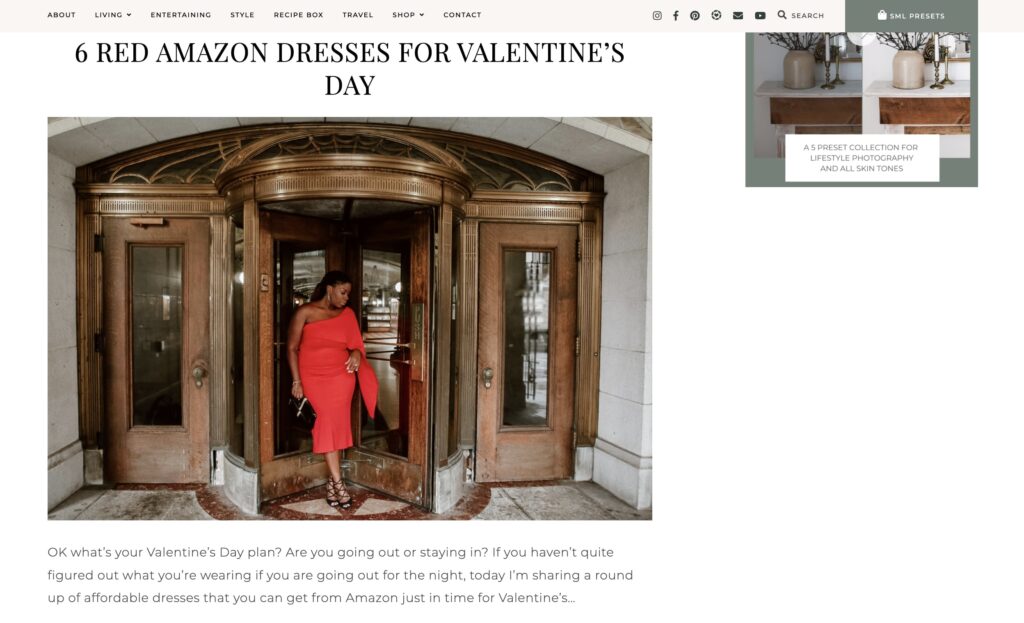Go to the Travel page
1024x623 pixels.
pos(358,15)
